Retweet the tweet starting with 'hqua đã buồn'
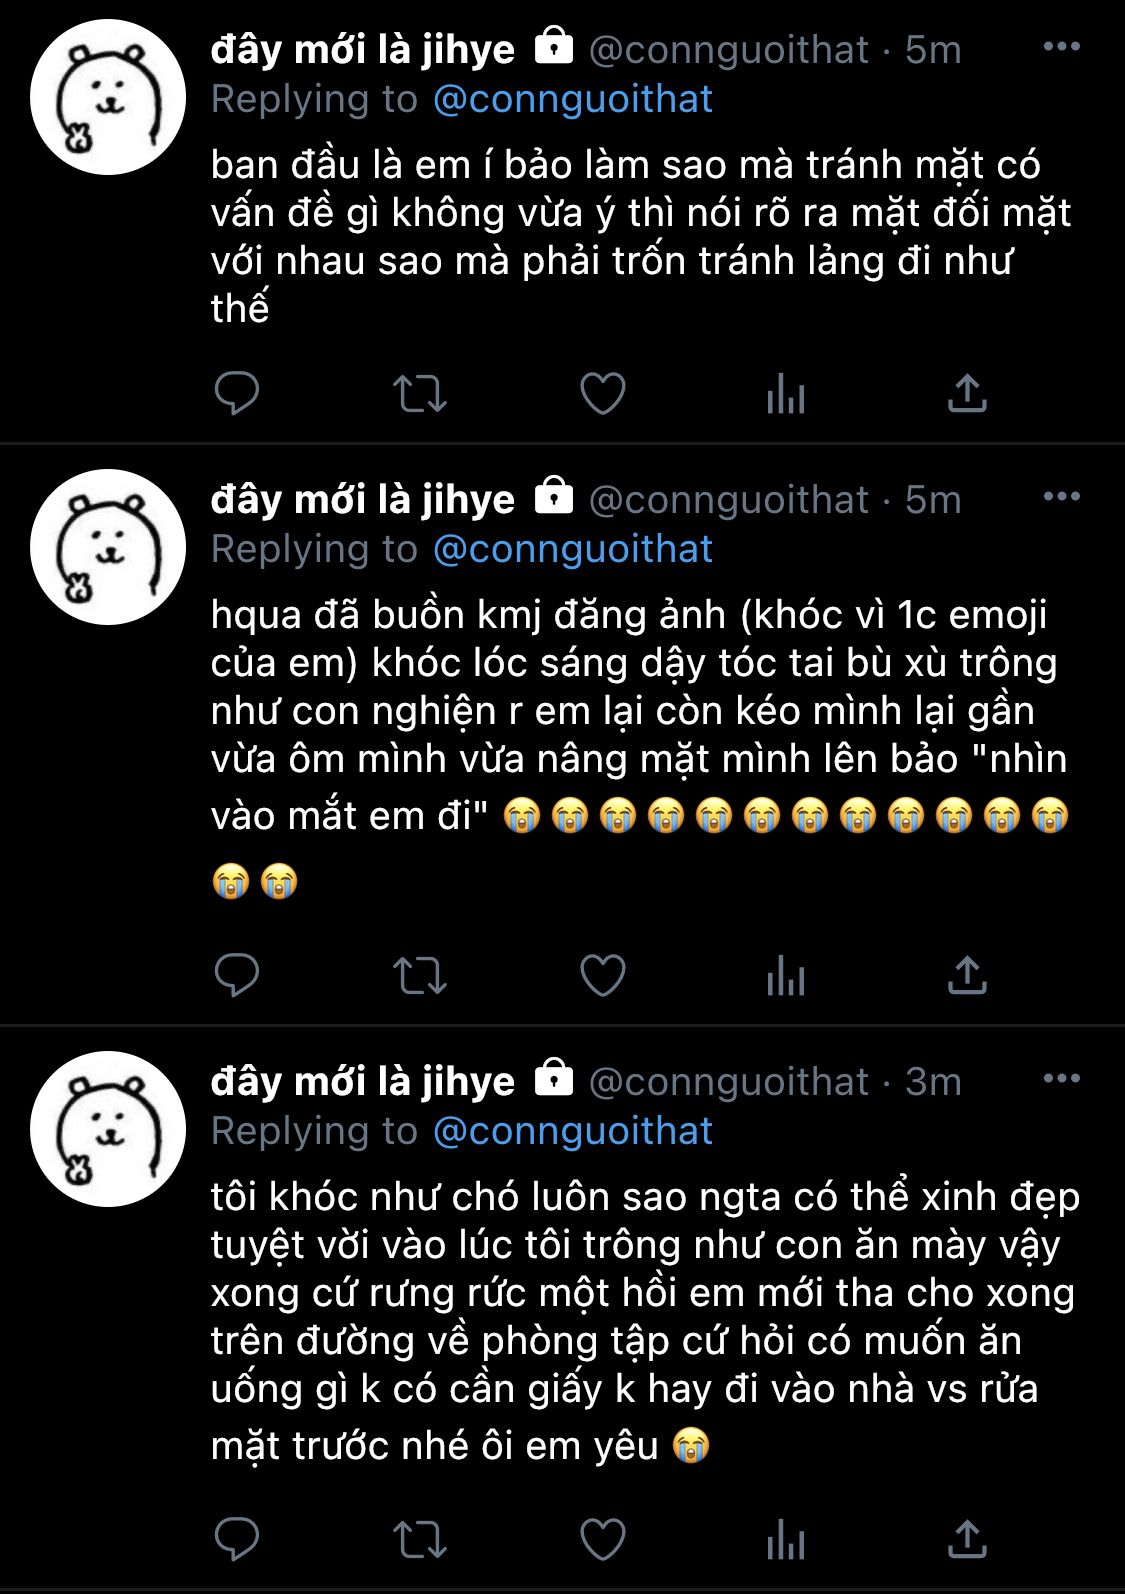 [x=419, y=976]
